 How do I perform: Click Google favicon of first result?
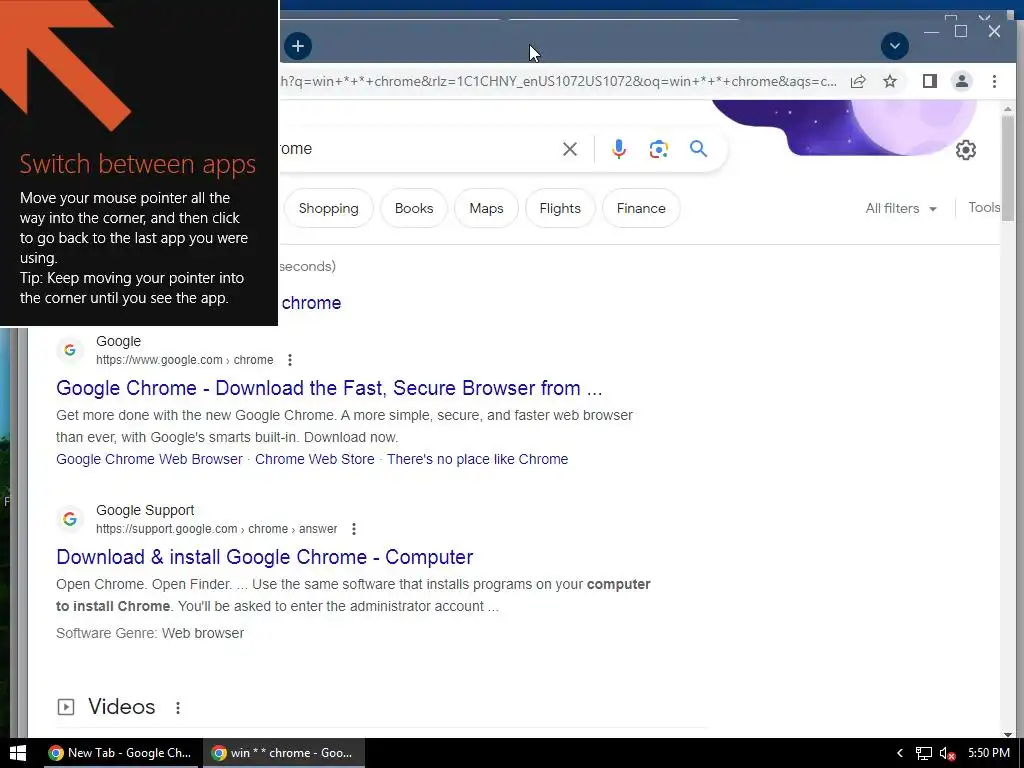click(70, 350)
